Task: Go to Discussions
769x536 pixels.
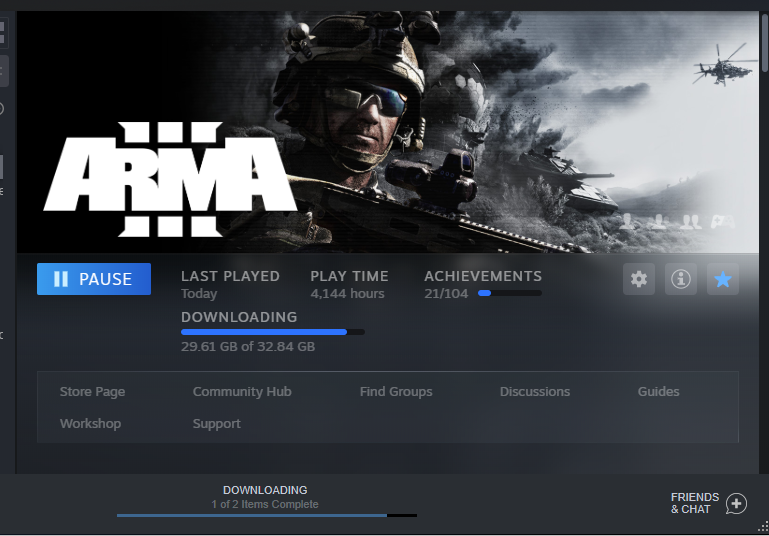Action: point(535,392)
